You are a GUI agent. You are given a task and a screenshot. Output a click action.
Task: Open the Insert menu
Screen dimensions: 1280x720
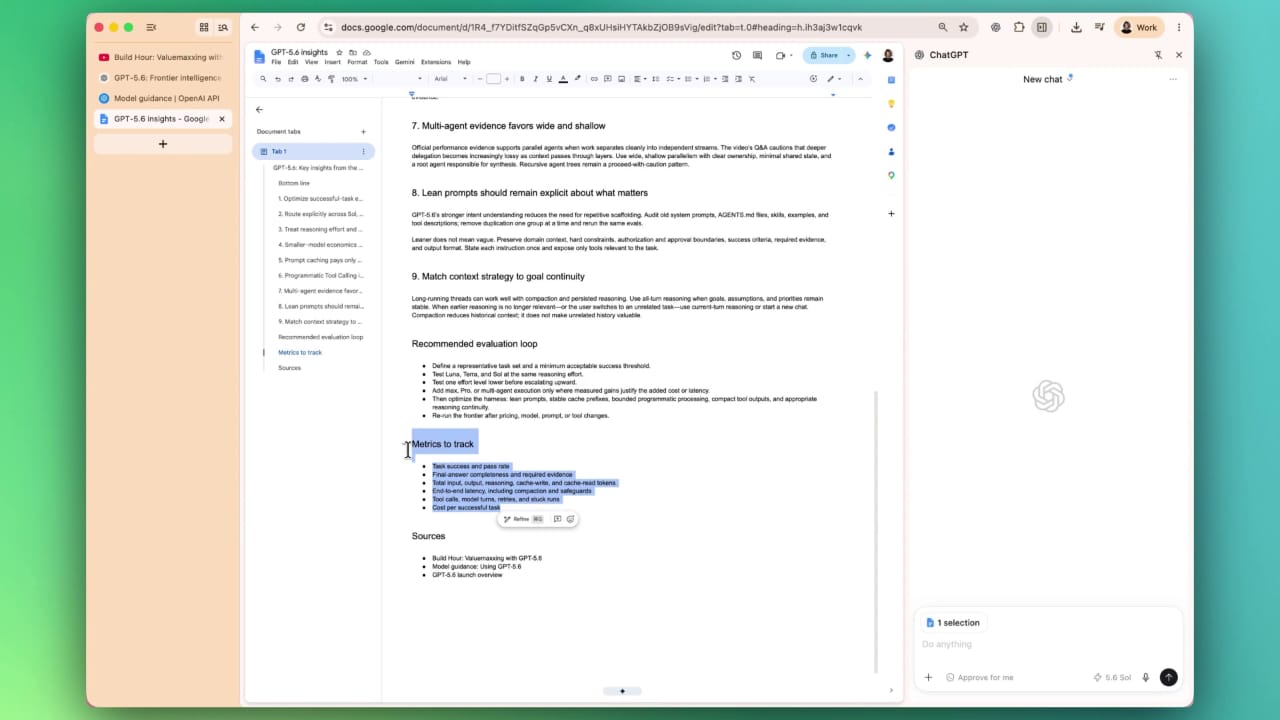tap(333, 62)
